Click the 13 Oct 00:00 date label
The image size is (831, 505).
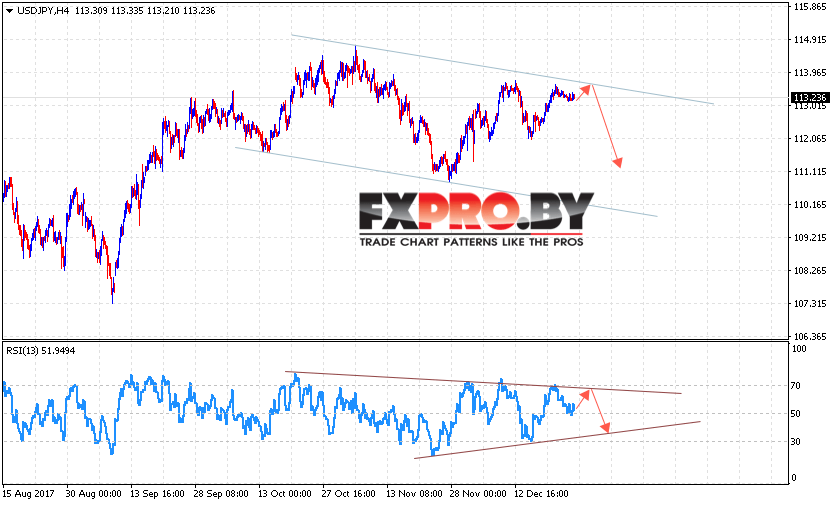285,493
